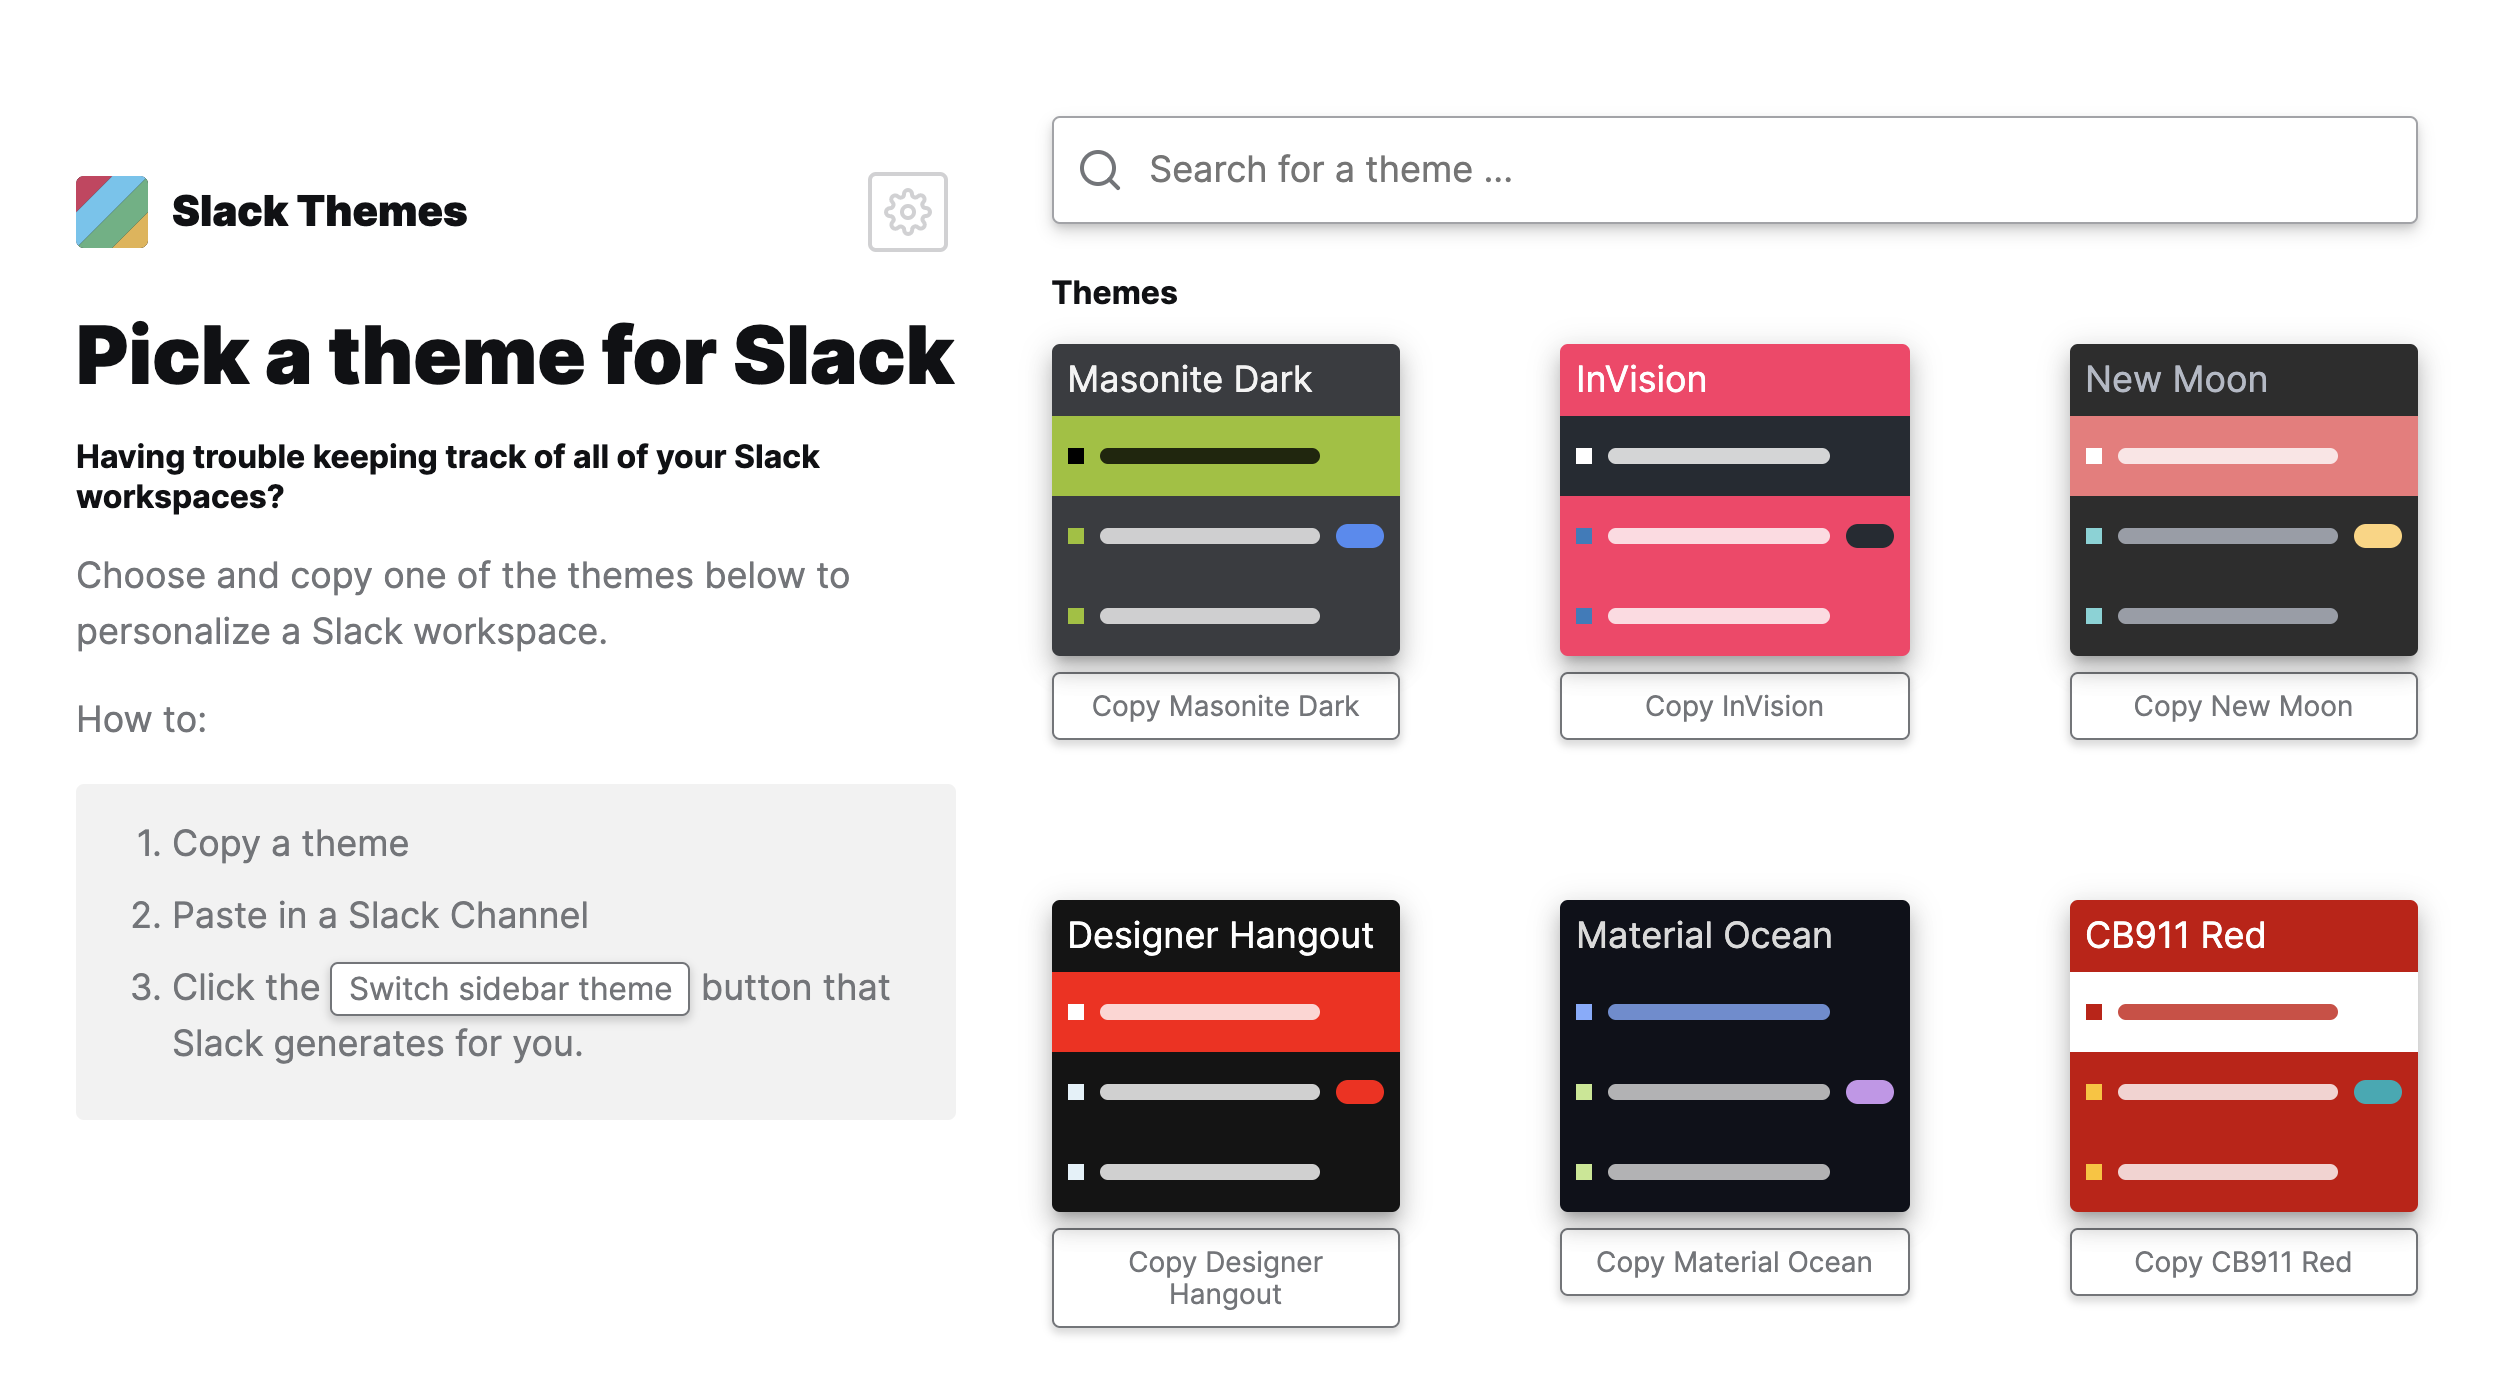Copy the Masonite Dark theme
This screenshot has height=1384, width=2498.
(x=1225, y=706)
